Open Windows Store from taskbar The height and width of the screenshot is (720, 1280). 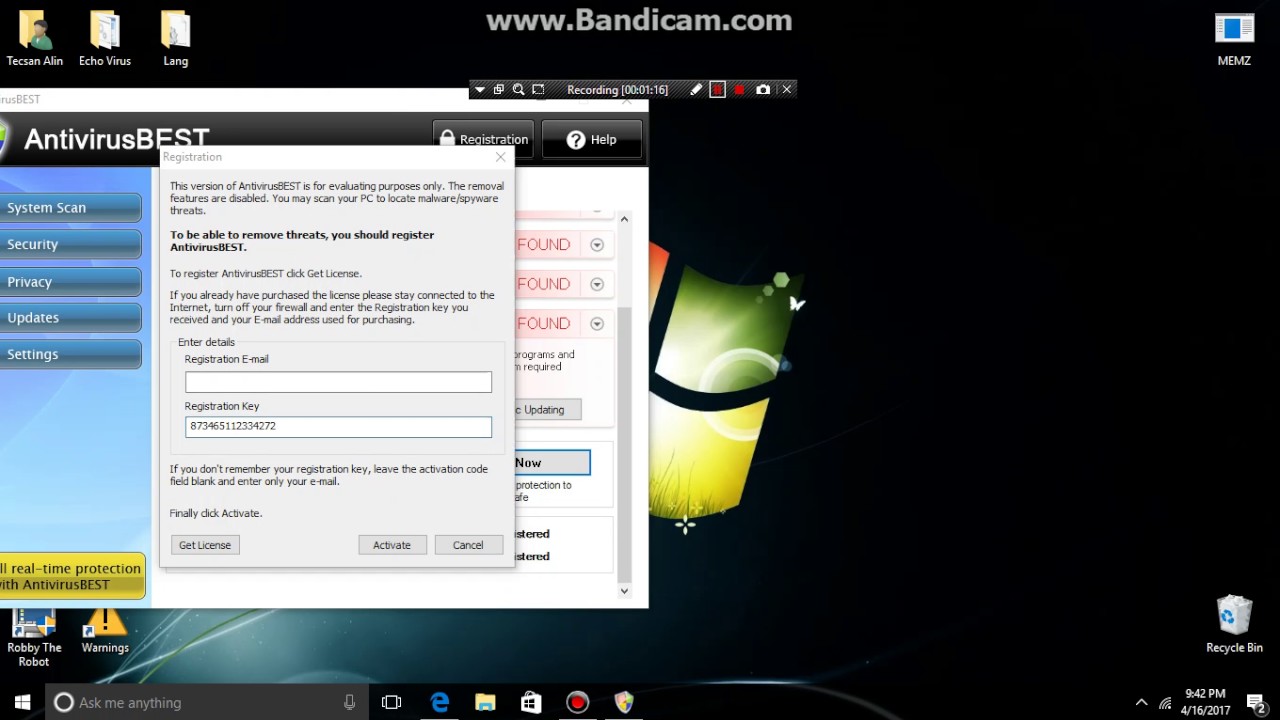click(x=531, y=703)
